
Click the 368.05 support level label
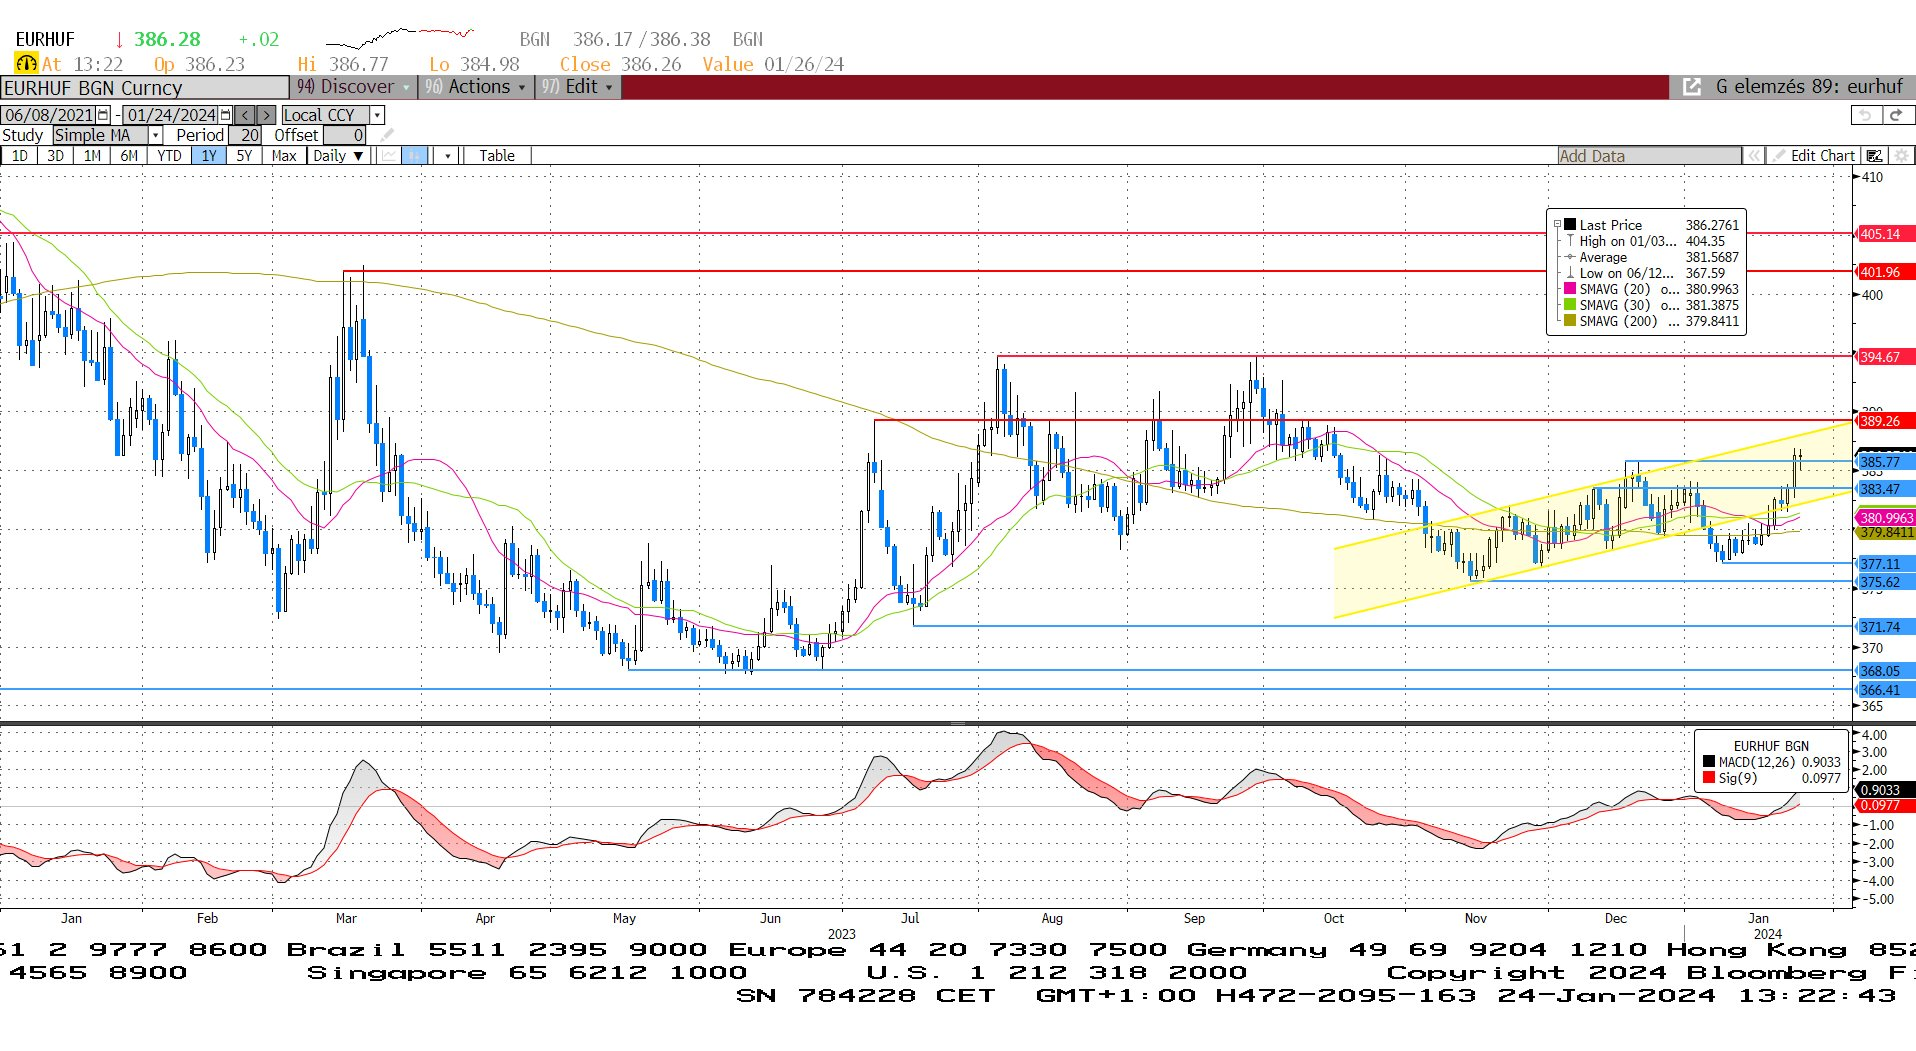(1884, 671)
